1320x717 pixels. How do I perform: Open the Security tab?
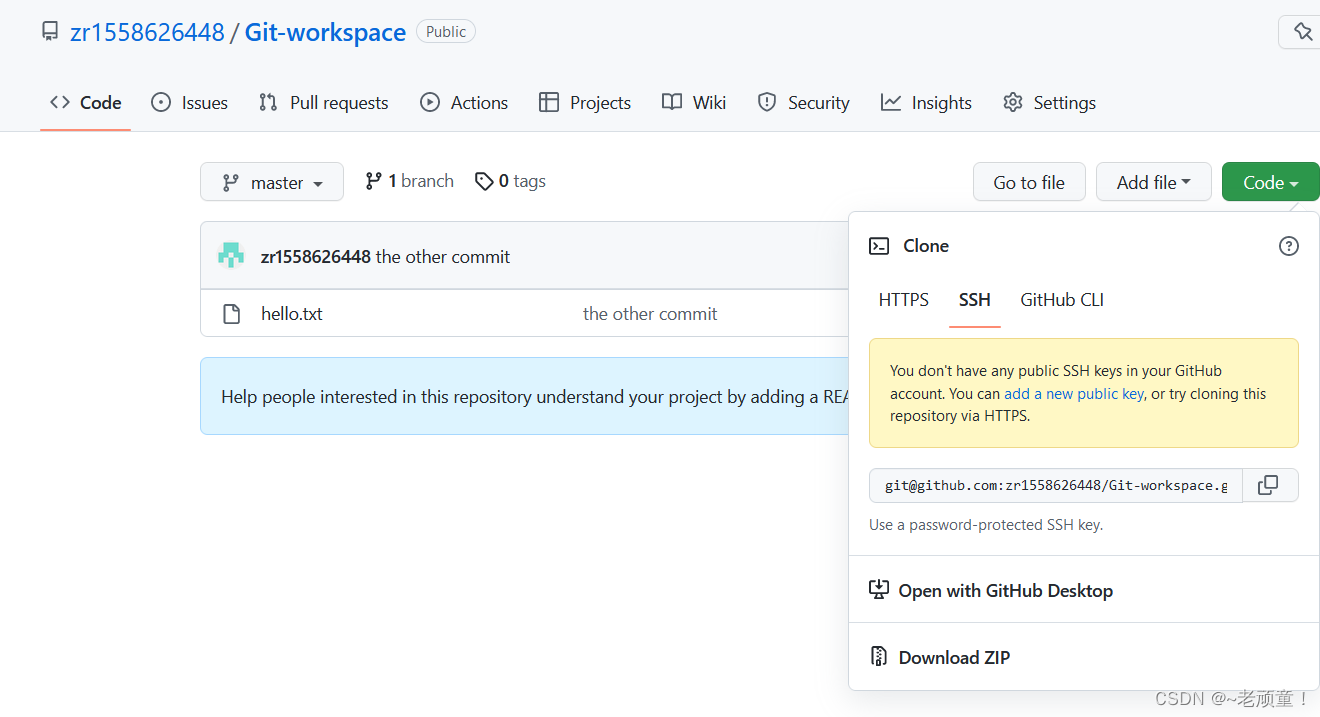[x=803, y=102]
